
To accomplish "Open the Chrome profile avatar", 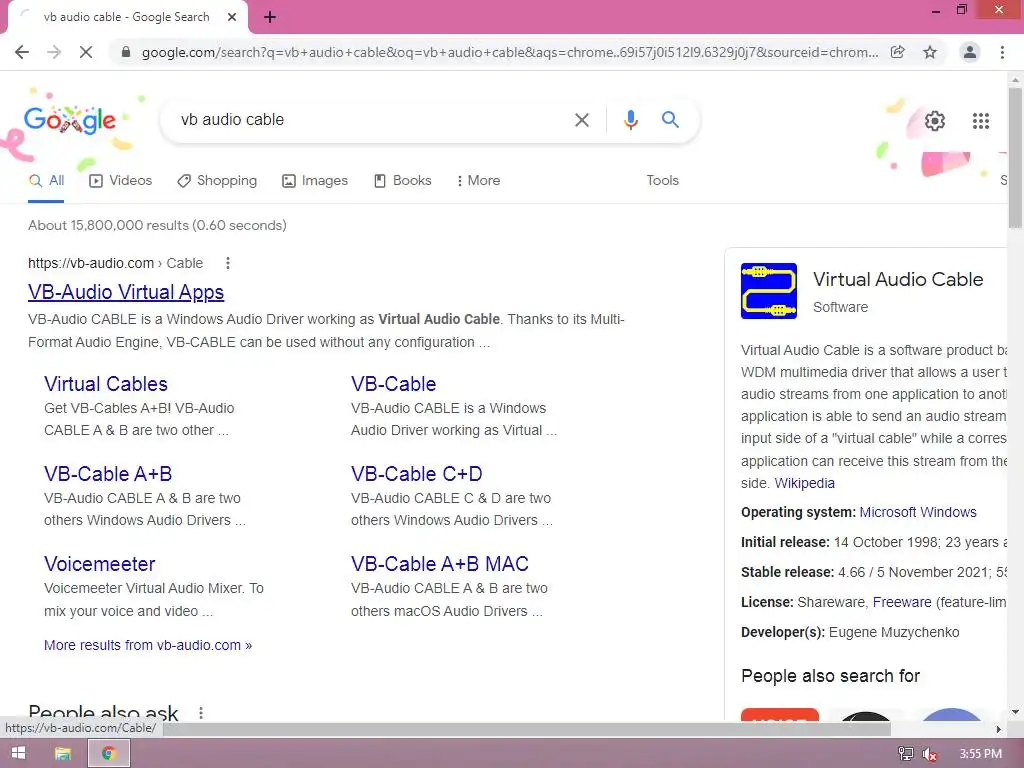I will coord(970,52).
